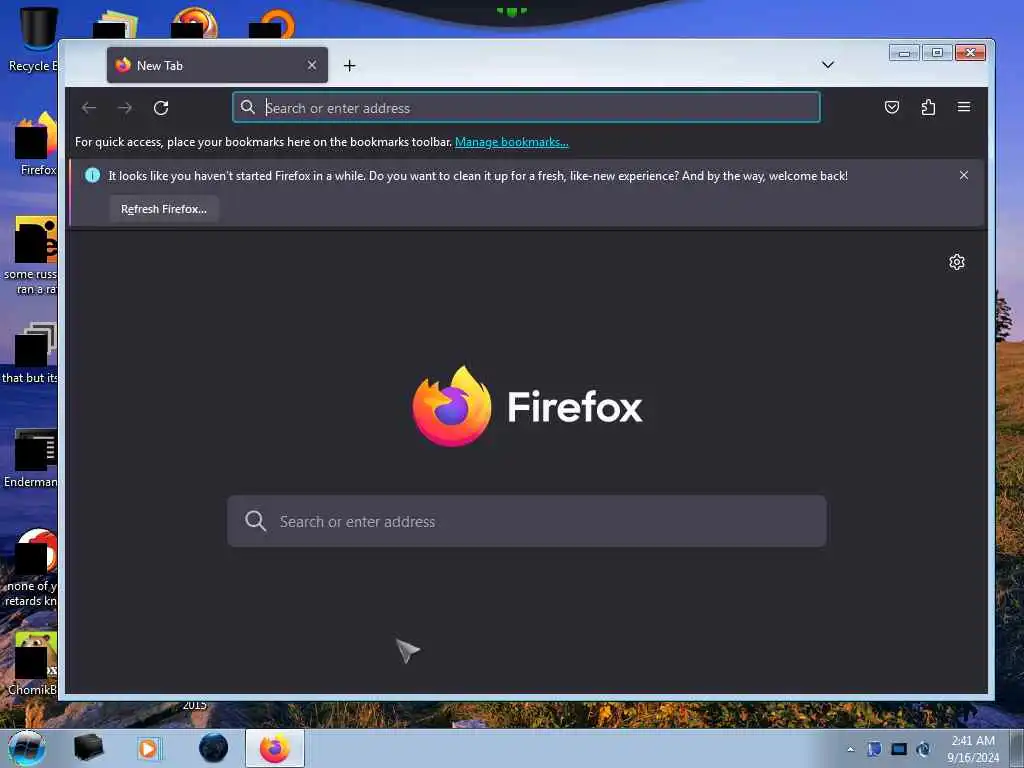Screen dimensions: 1024x768
Task: Close the New Tab tab
Action: (312, 65)
